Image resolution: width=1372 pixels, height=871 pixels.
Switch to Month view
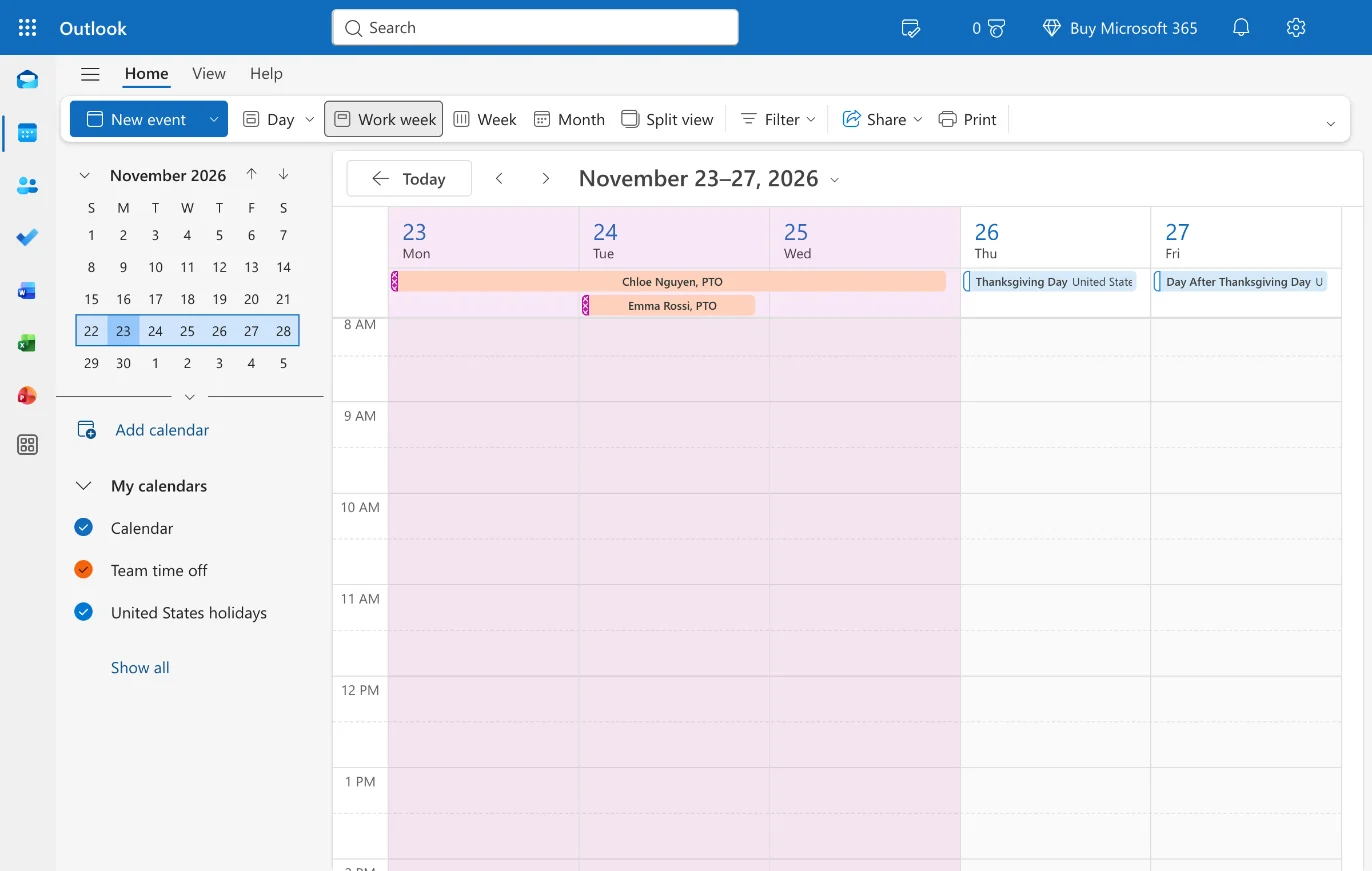point(569,119)
